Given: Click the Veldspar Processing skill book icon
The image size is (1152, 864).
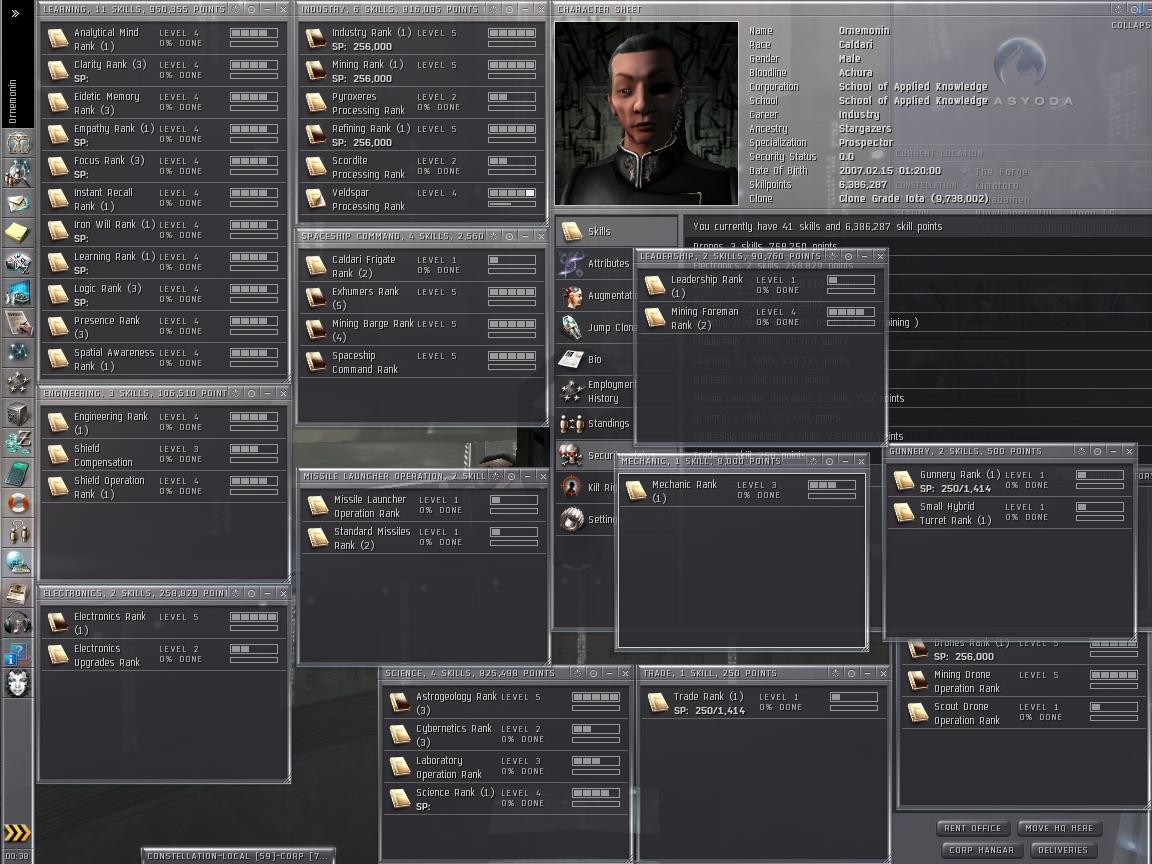Looking at the screenshot, I should click(x=316, y=198).
